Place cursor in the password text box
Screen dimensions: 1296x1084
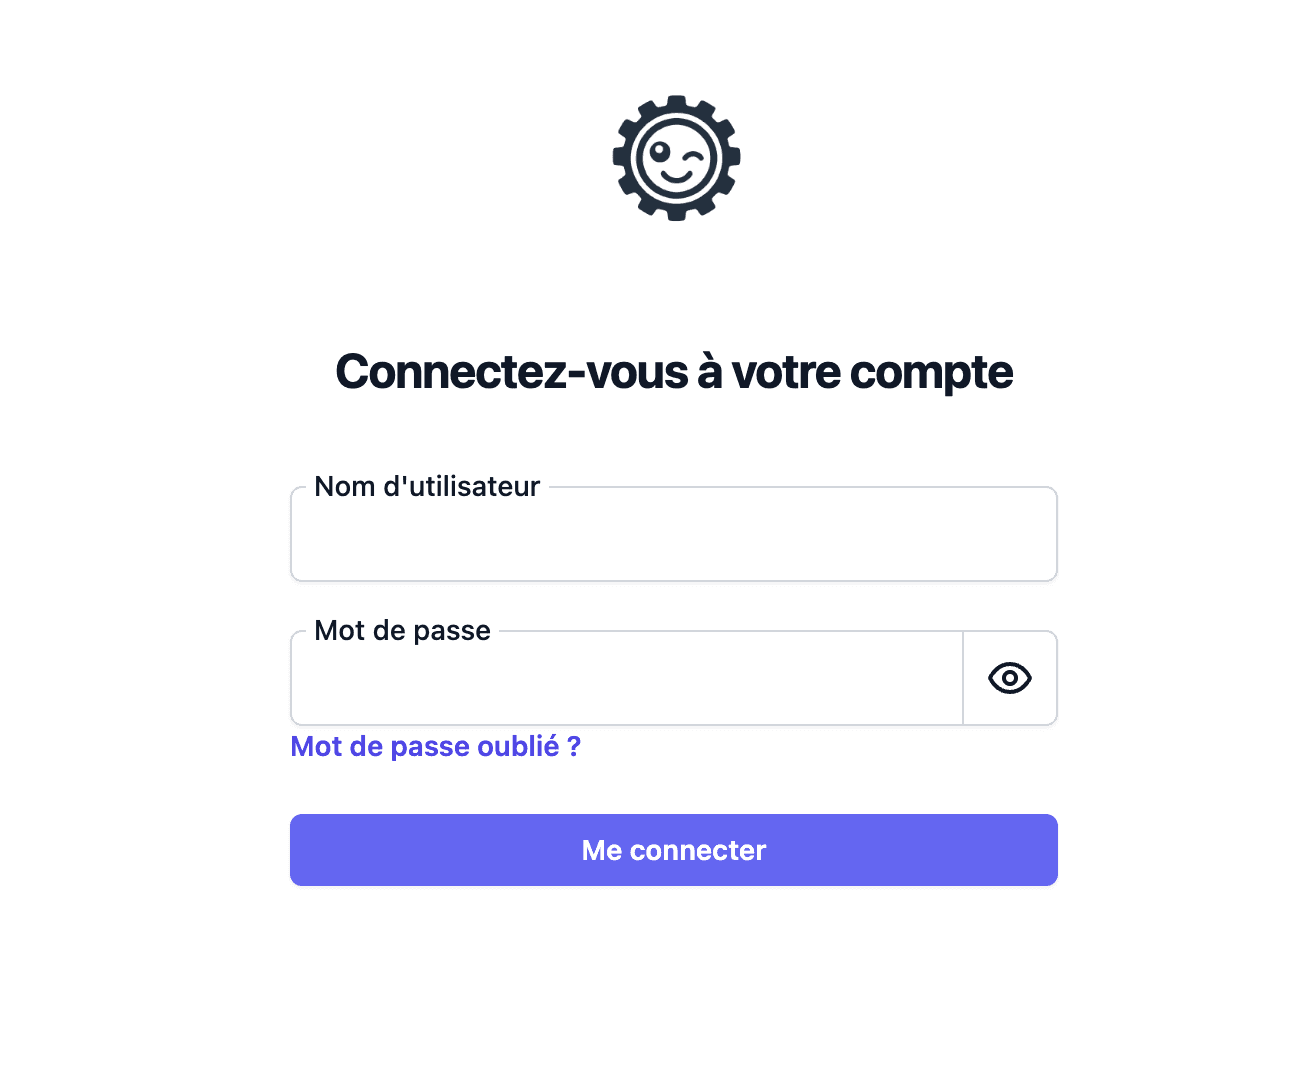coord(627,678)
